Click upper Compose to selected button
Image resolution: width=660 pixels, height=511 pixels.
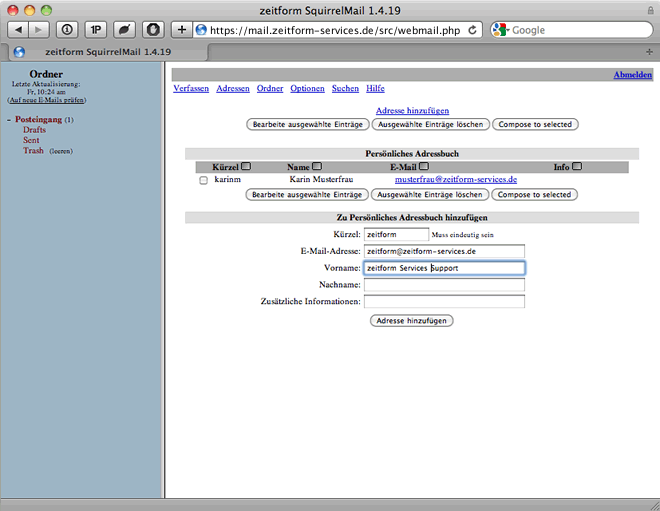535,125
